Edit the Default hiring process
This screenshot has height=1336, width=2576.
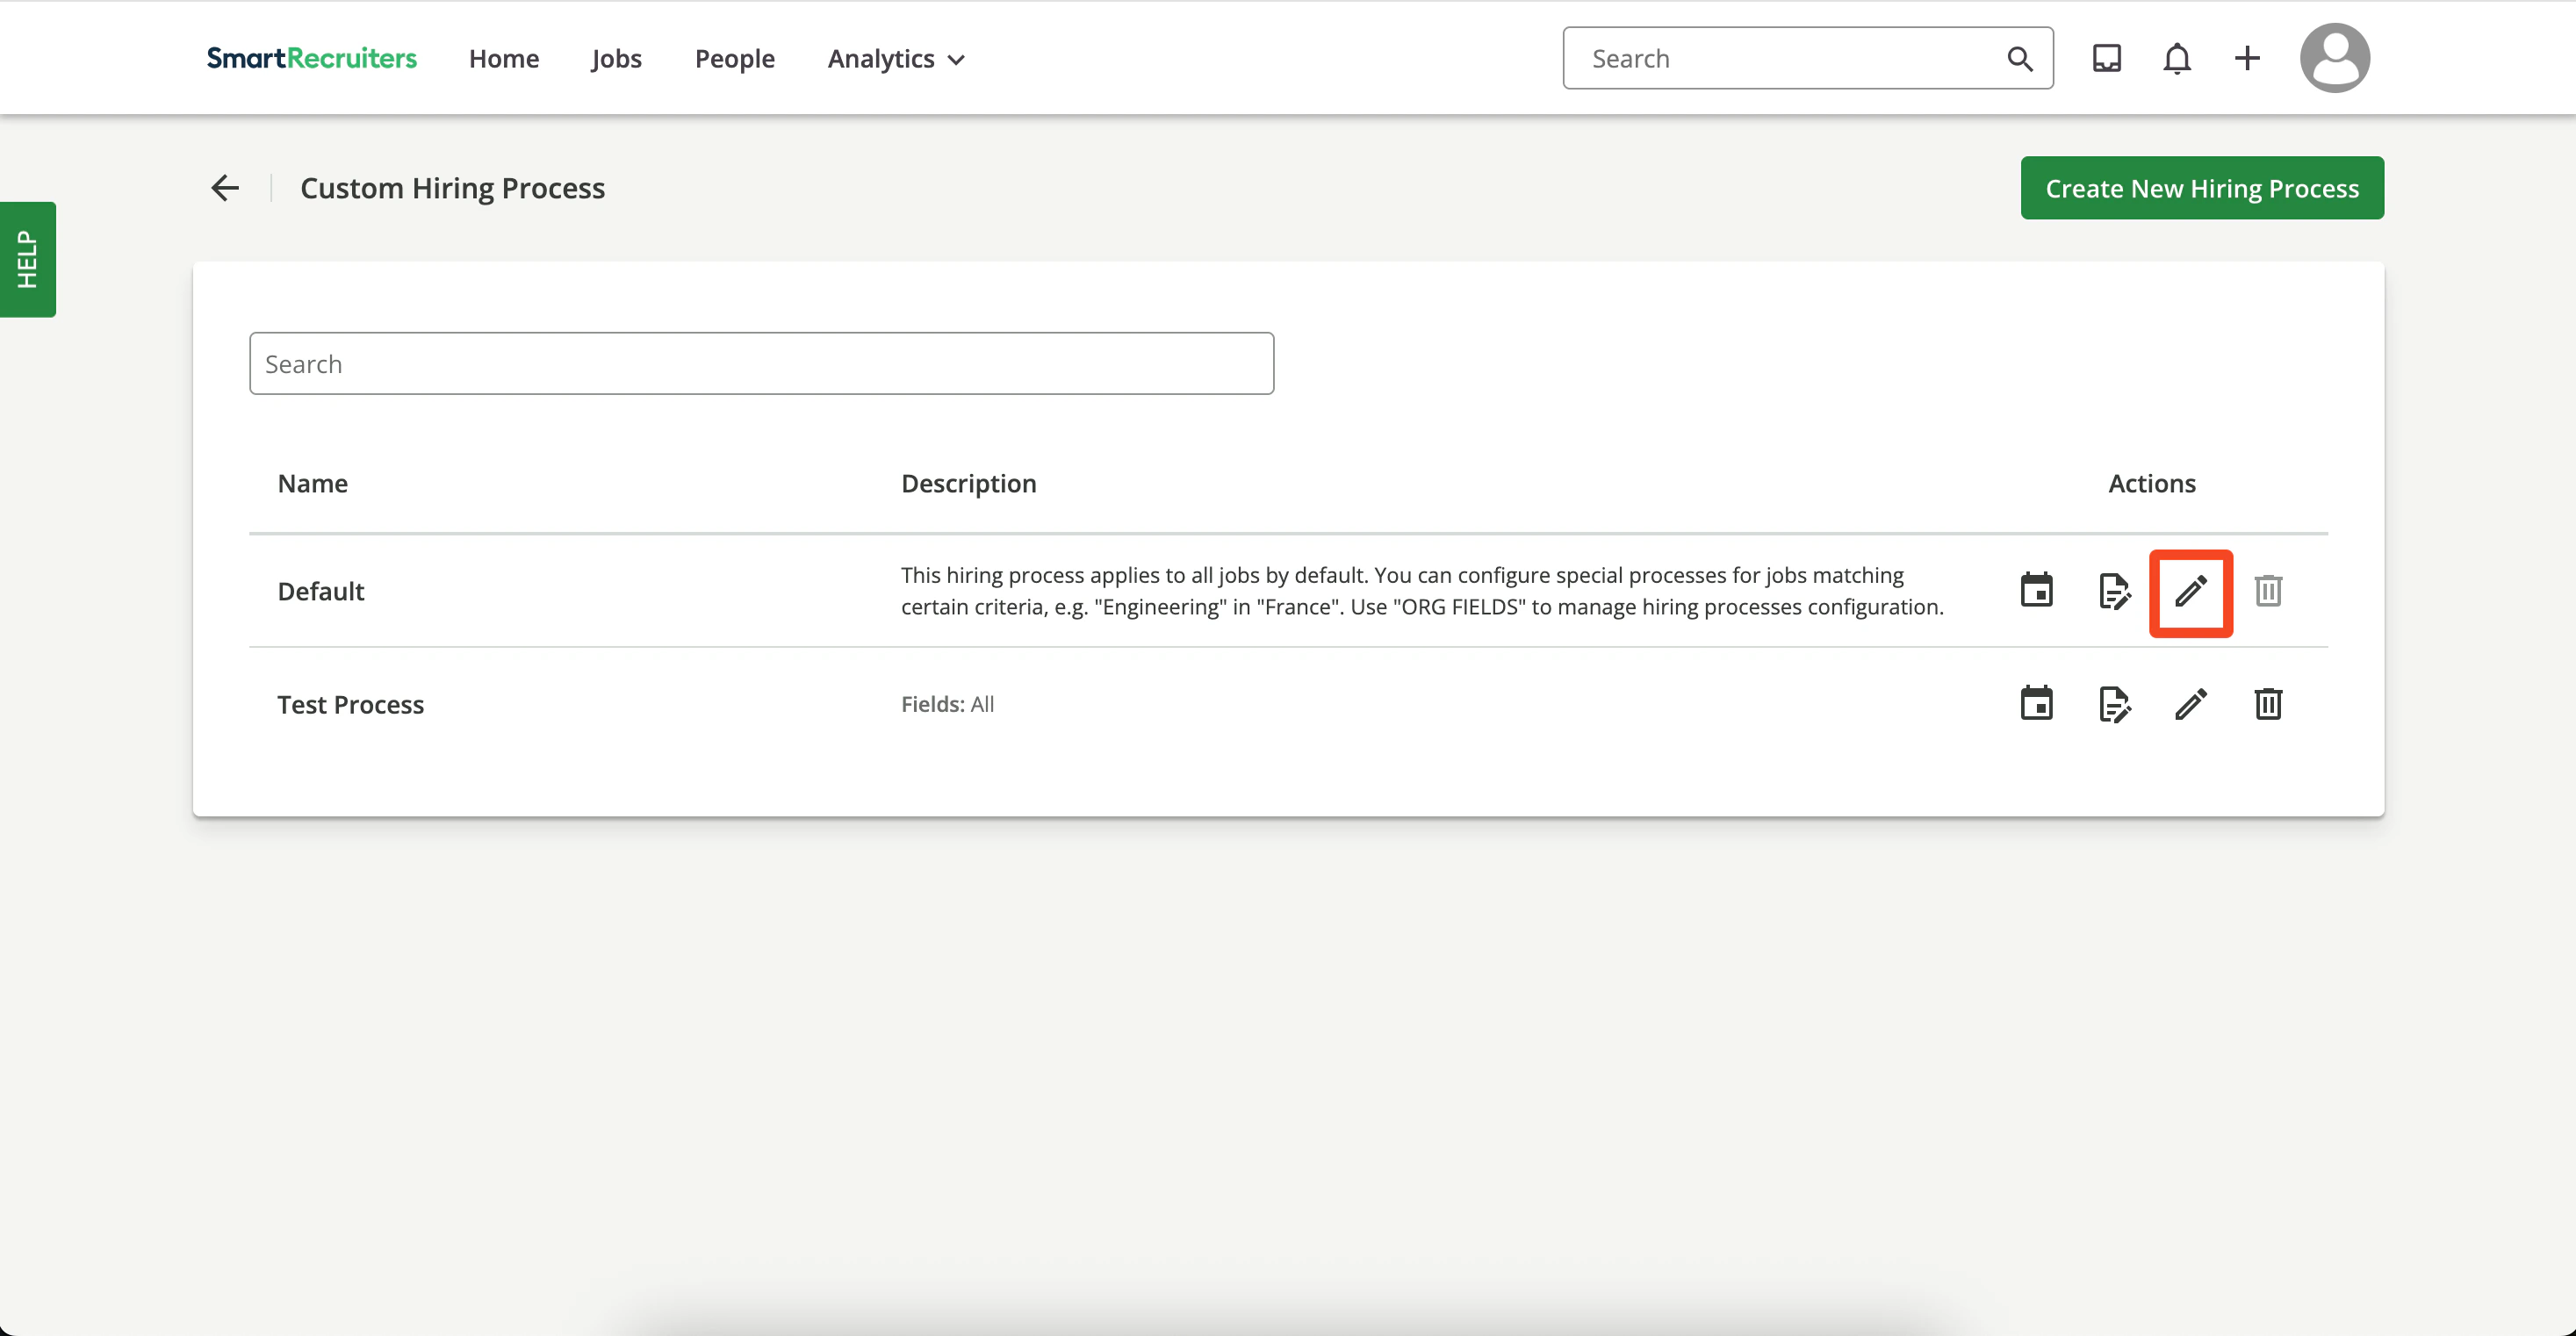point(2191,592)
